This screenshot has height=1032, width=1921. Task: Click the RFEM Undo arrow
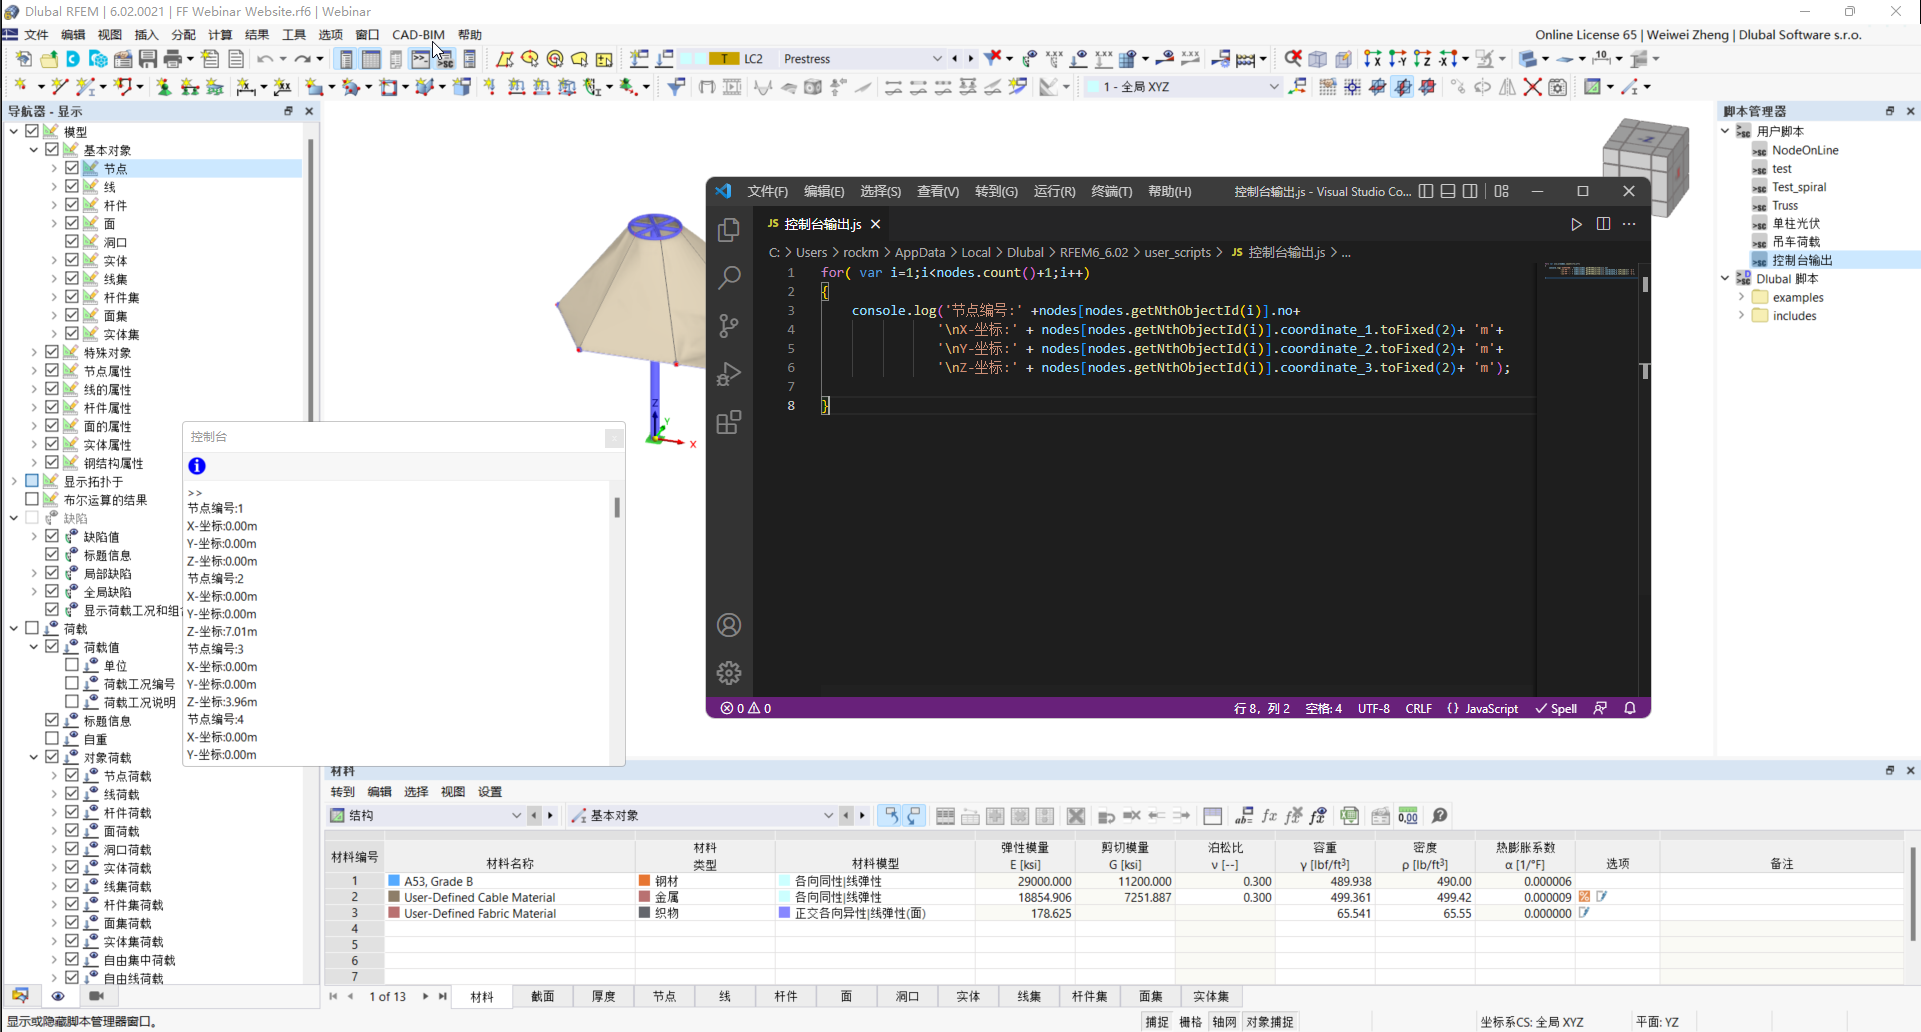point(265,59)
